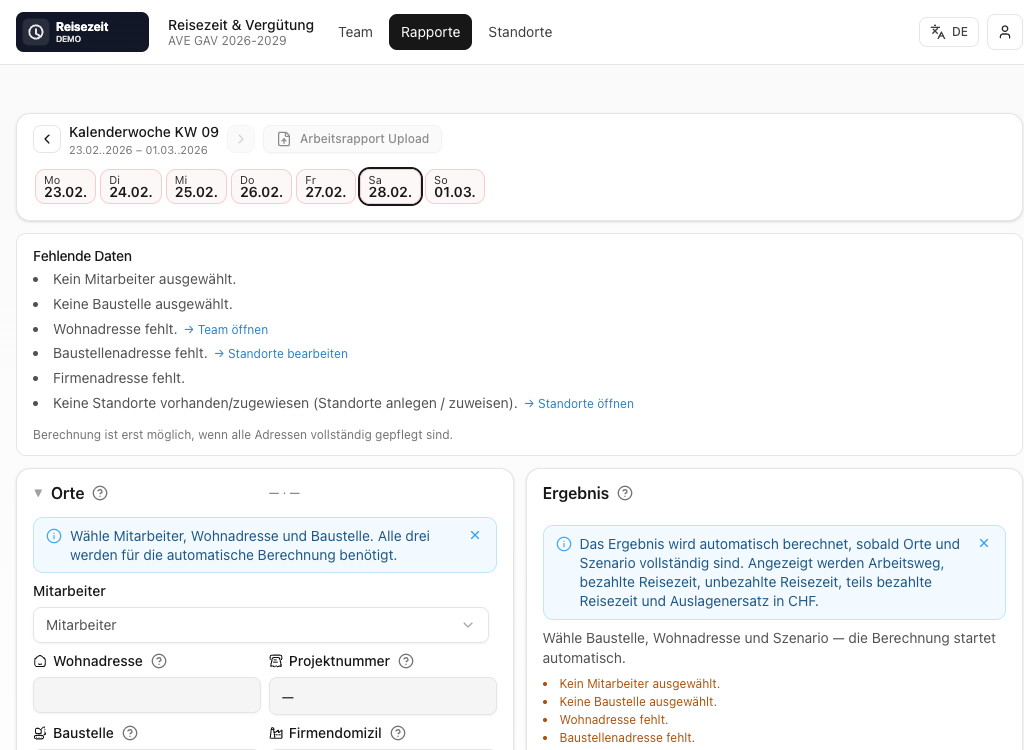Screen dimensions: 1024x750
Task: Open the Mitarbeiter dropdown
Action: (261, 625)
